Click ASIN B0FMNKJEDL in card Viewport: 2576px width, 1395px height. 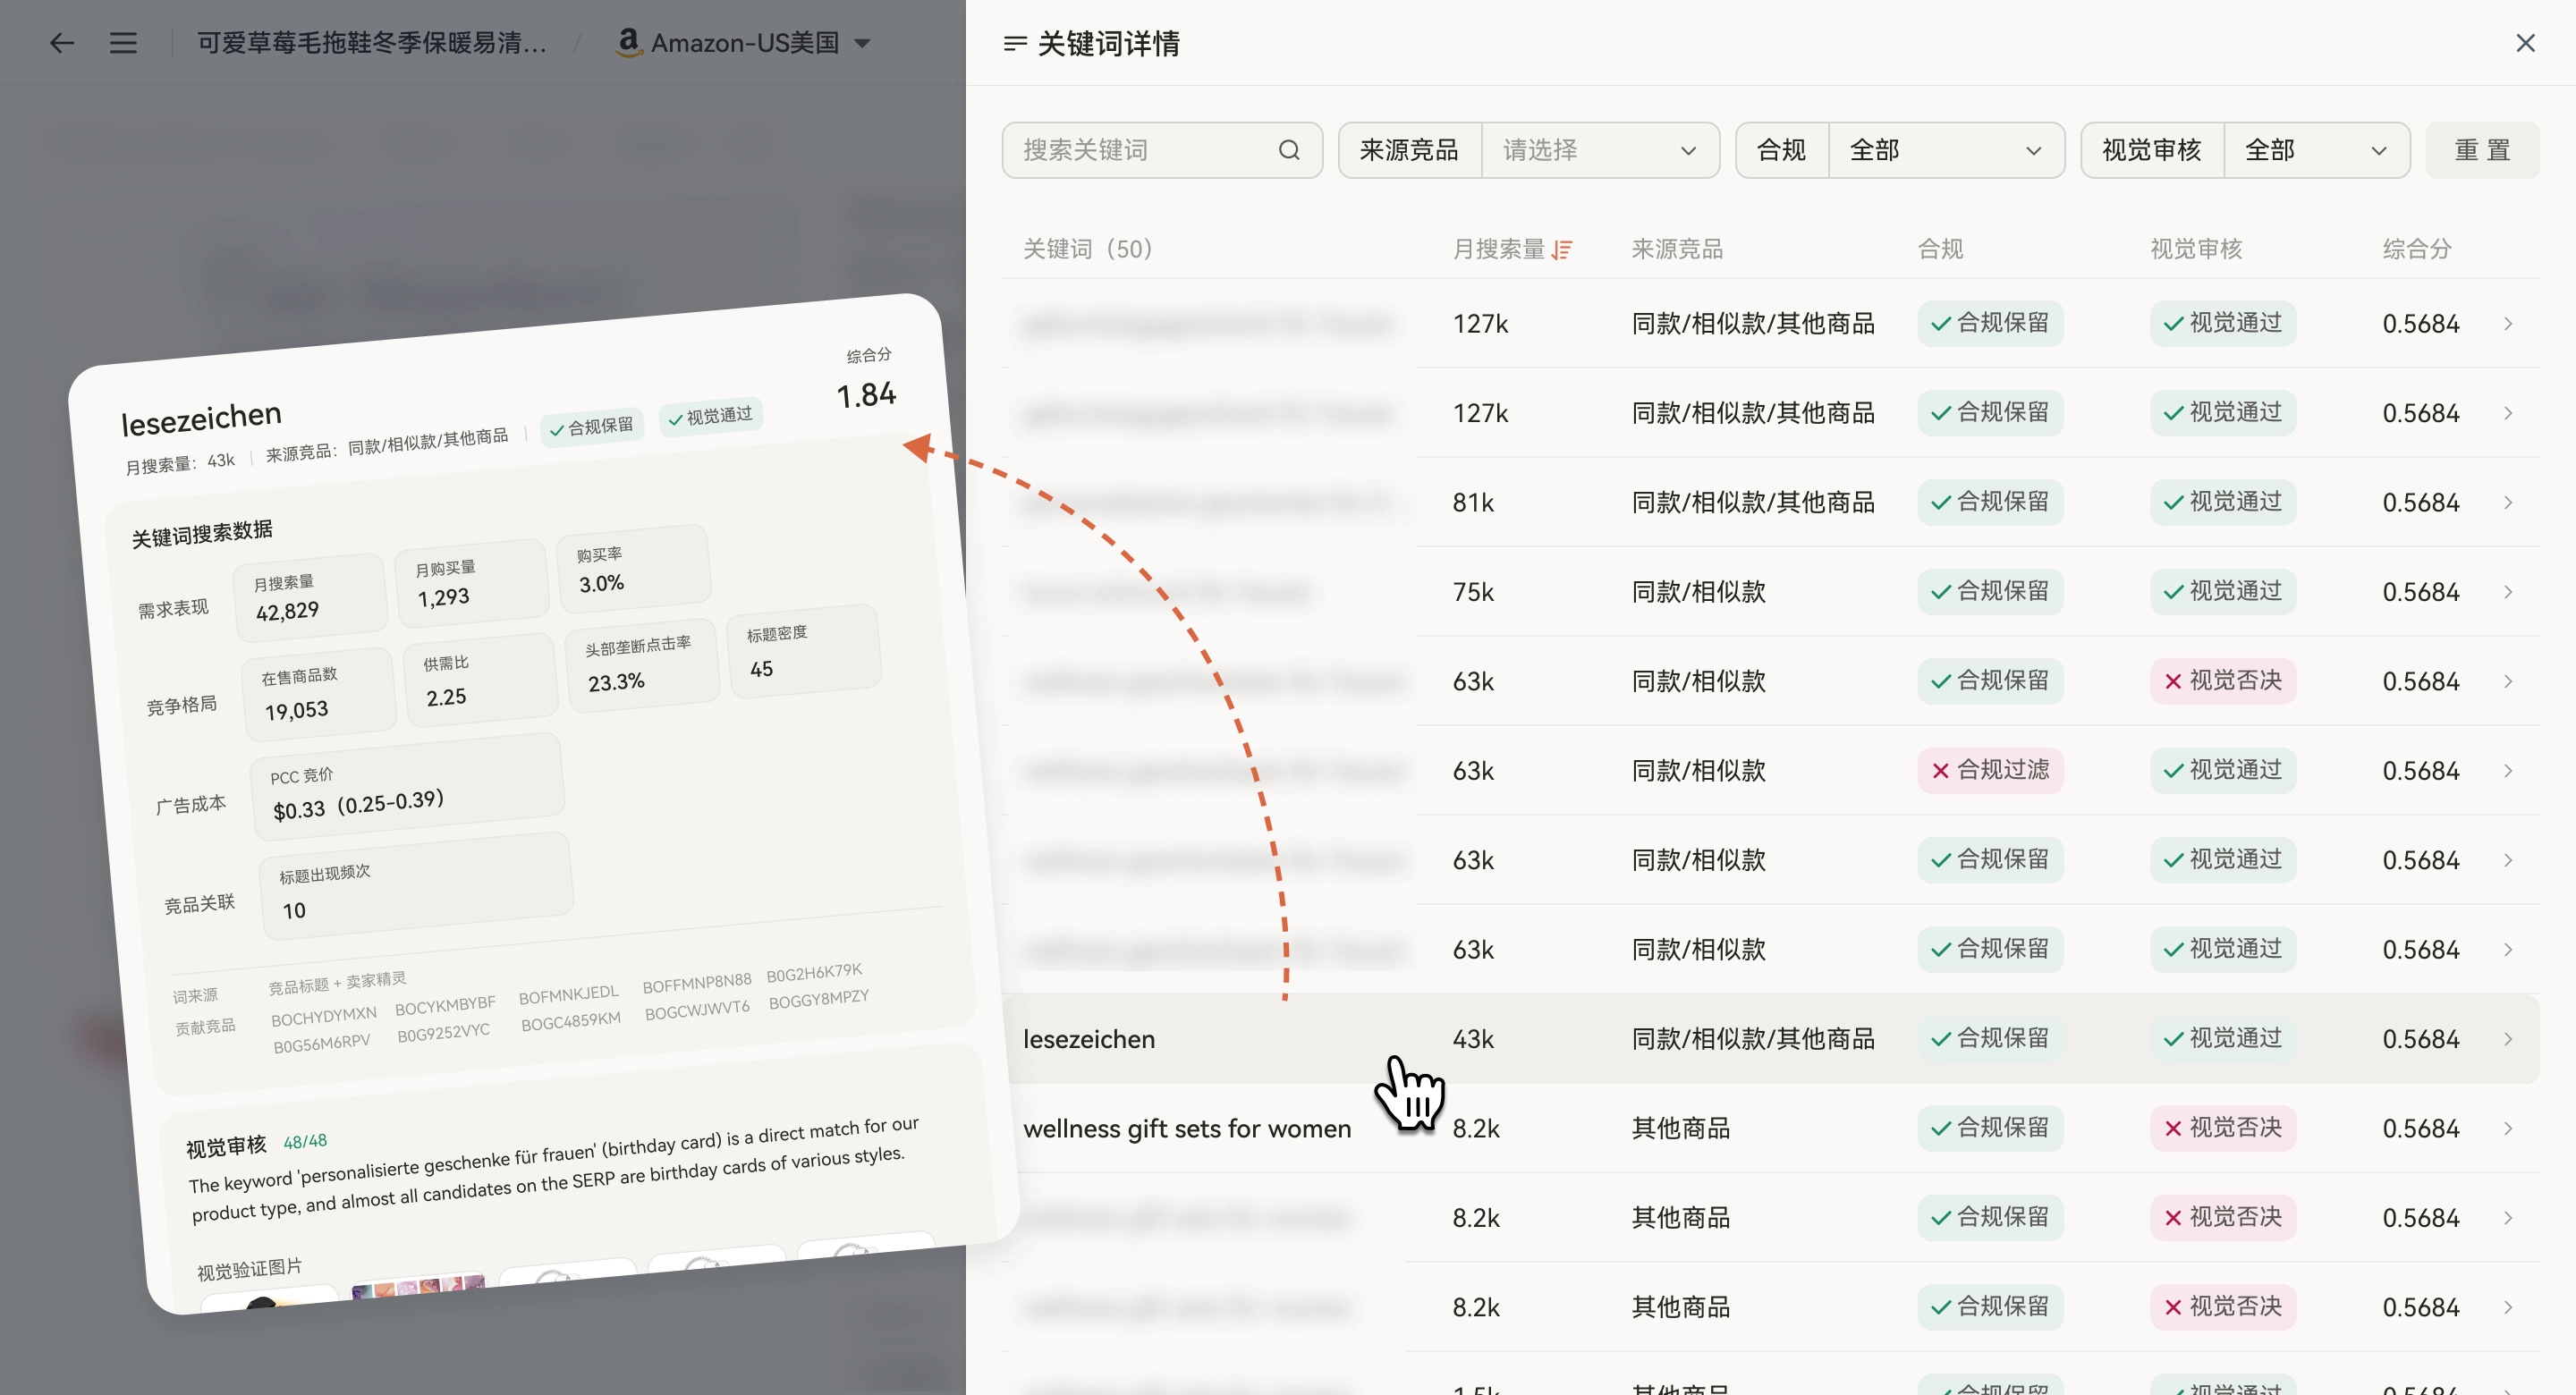(x=569, y=995)
